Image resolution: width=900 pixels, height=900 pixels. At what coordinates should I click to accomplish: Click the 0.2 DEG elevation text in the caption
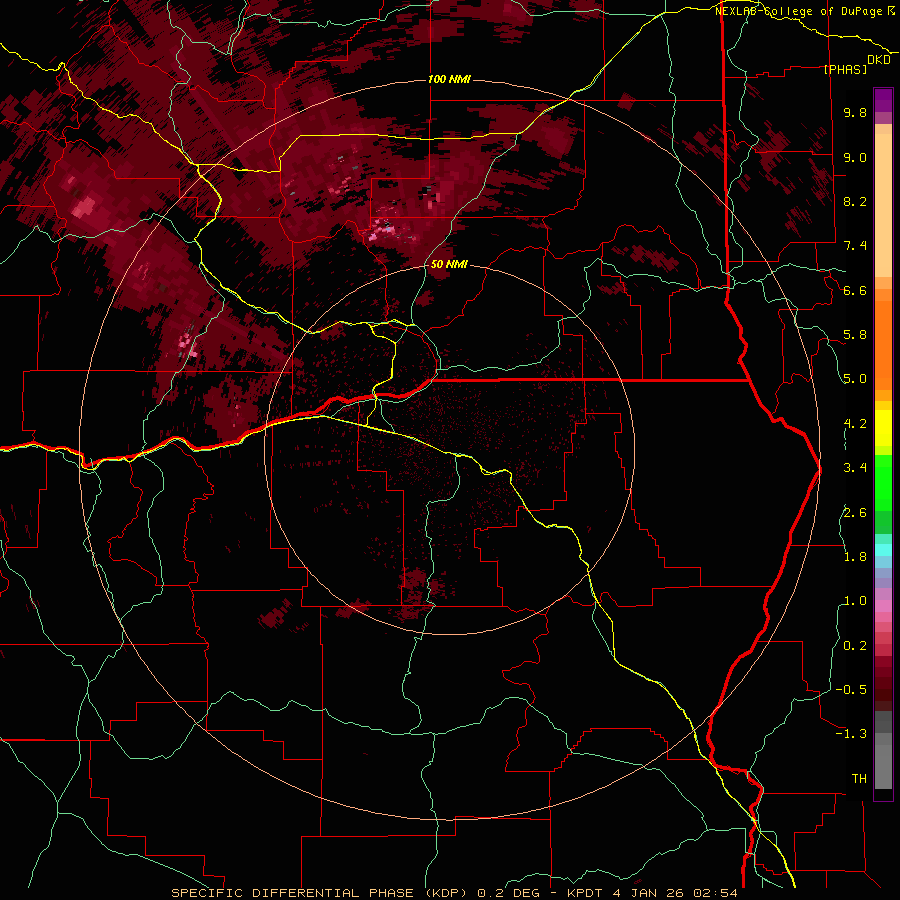click(508, 893)
